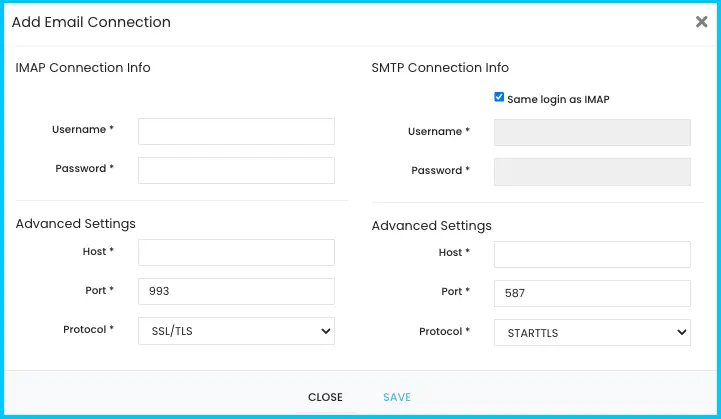Focus the IMAP Password field

point(236,171)
